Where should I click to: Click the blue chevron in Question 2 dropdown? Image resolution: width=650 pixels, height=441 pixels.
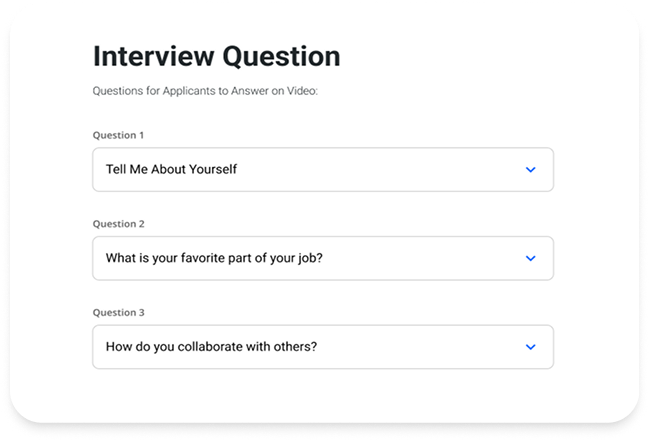[530, 258]
